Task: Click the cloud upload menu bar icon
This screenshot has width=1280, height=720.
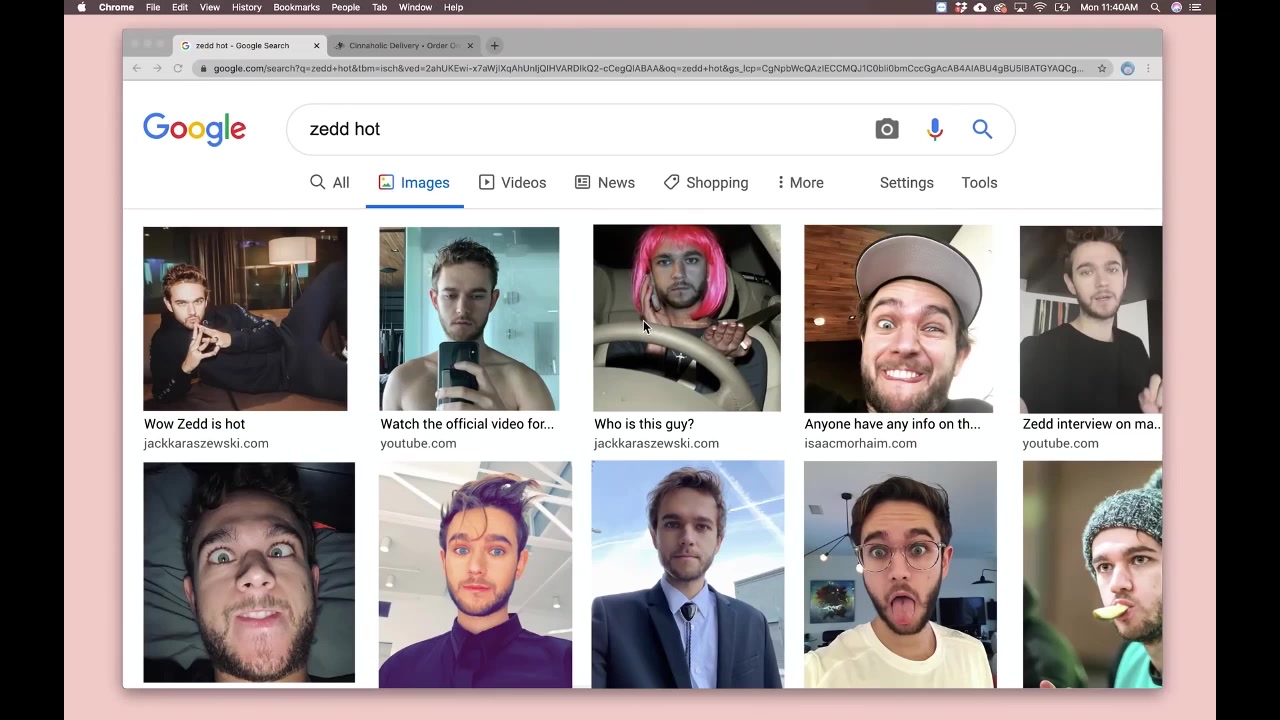Action: (x=980, y=7)
